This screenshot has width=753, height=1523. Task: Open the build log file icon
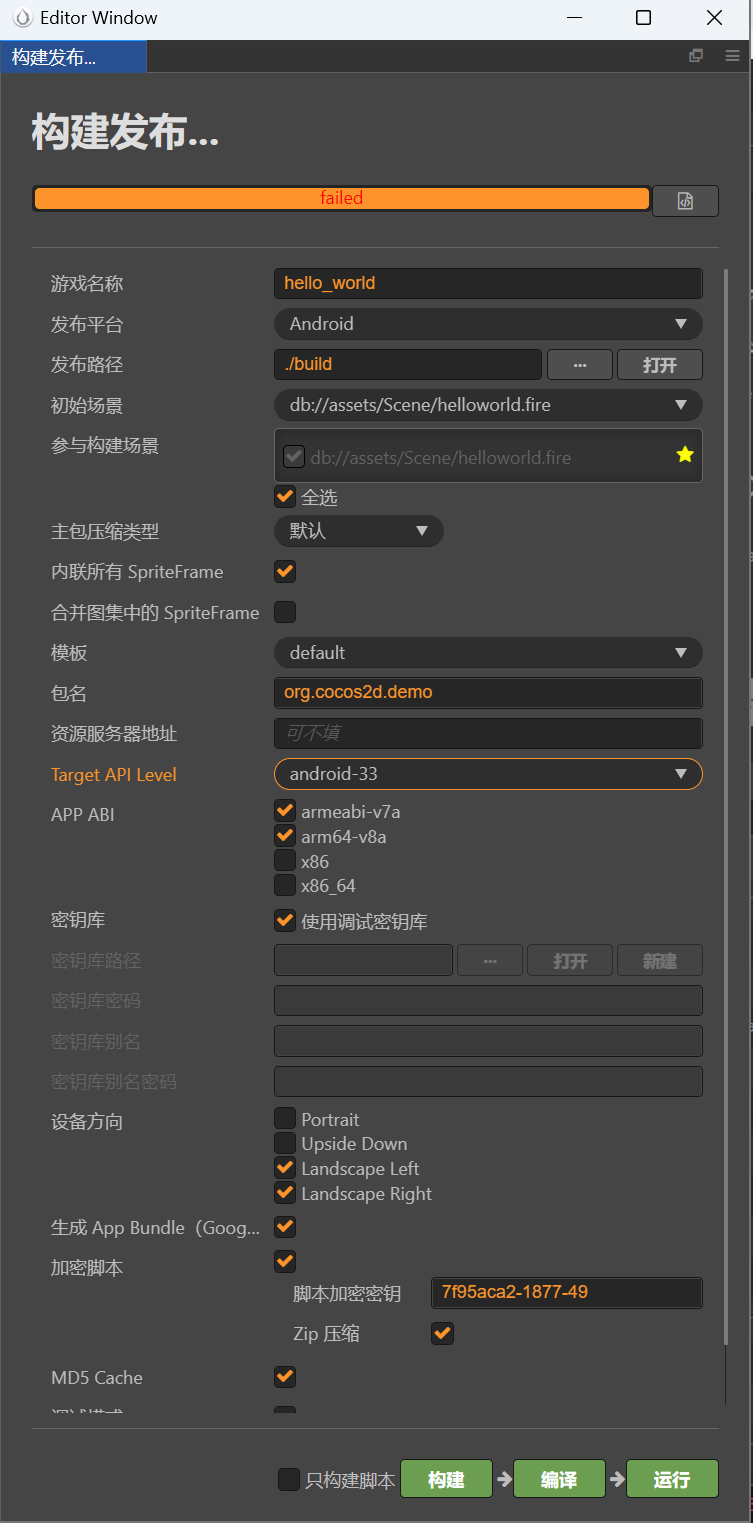tap(685, 200)
